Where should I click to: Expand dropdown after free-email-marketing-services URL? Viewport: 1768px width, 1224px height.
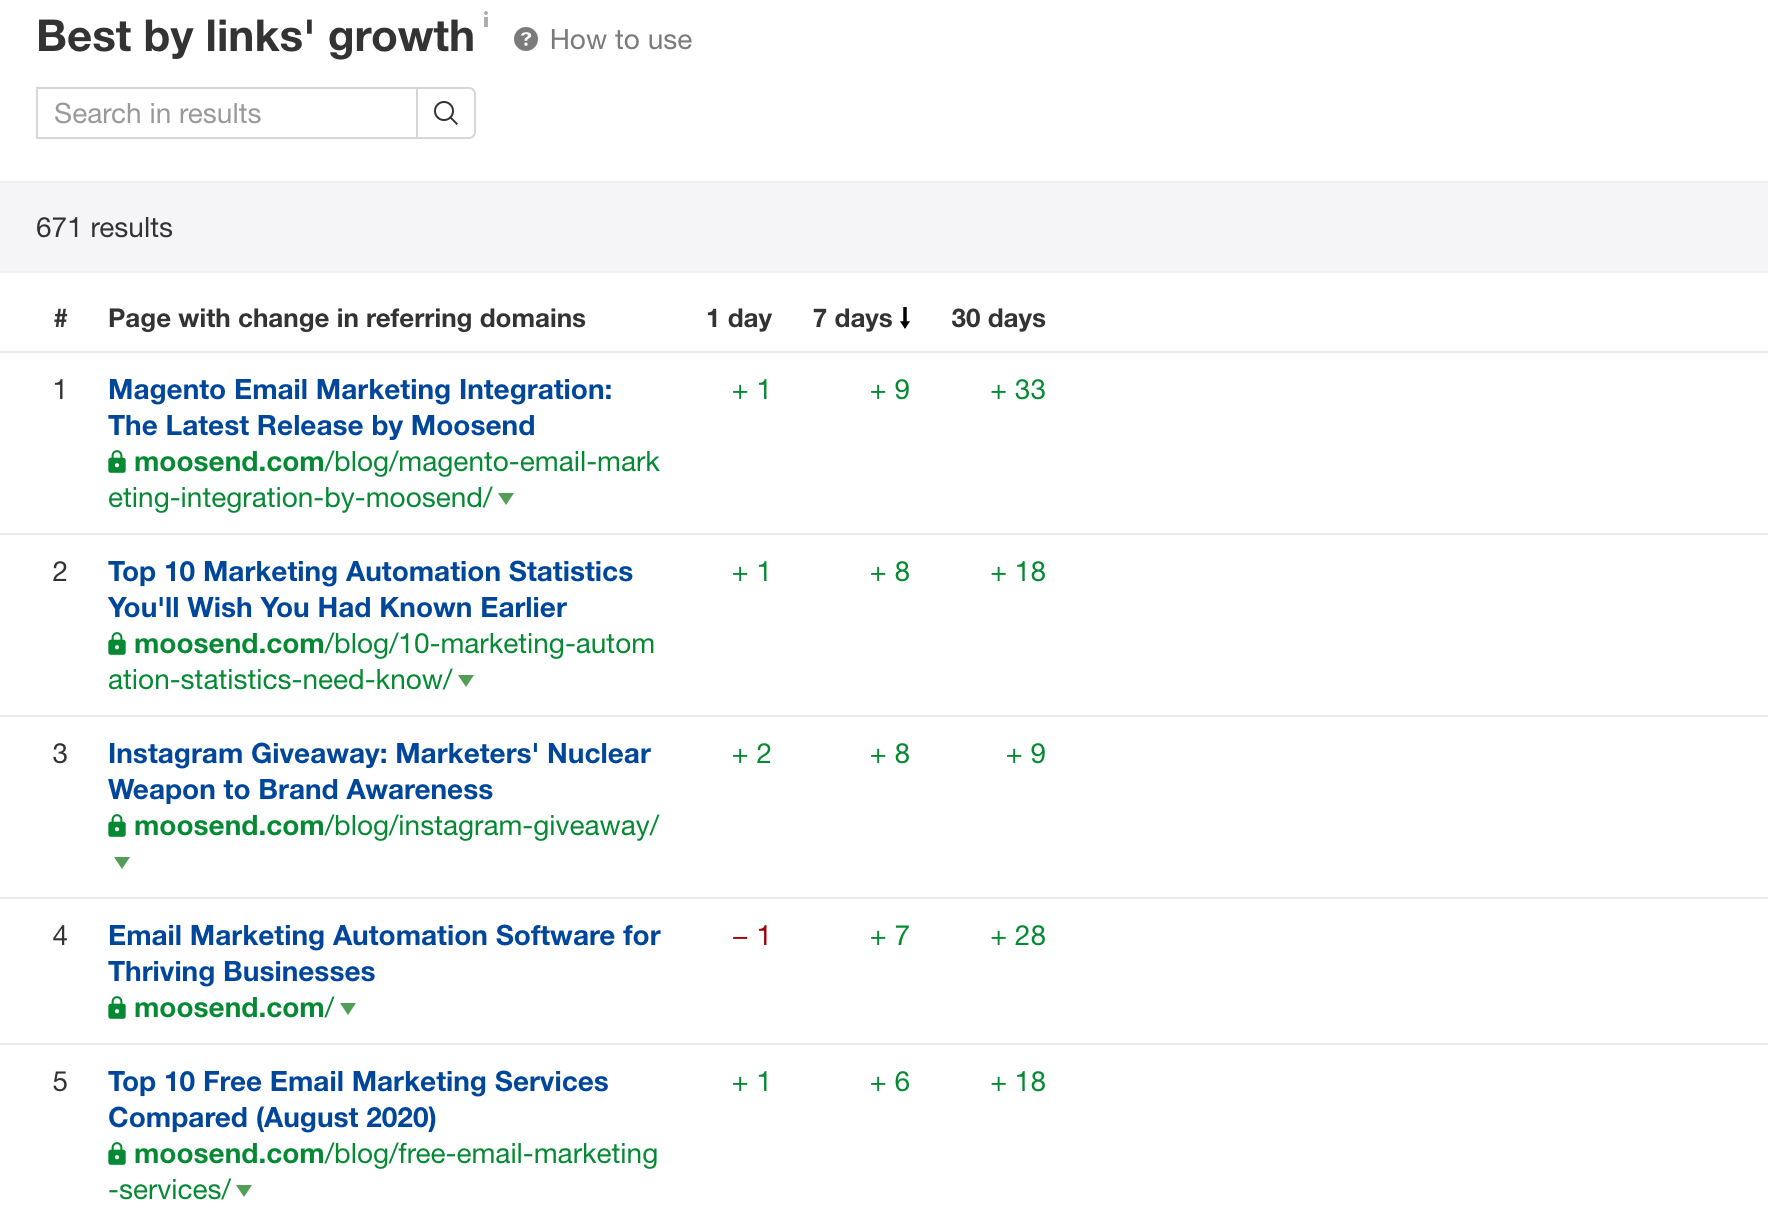click(x=244, y=1190)
